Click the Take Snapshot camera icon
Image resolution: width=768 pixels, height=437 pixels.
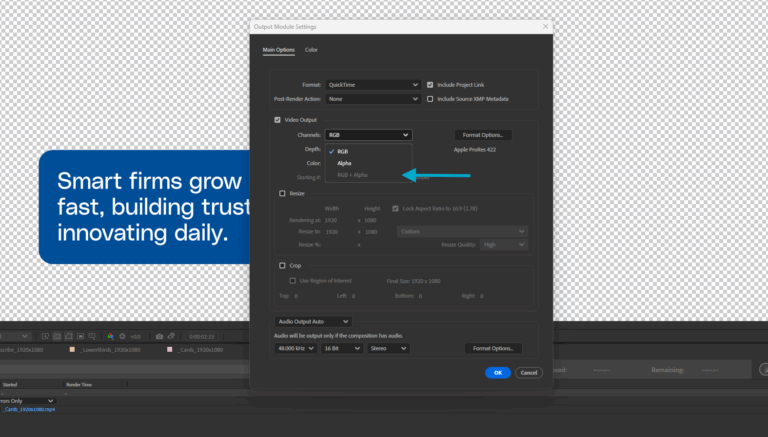(x=159, y=336)
